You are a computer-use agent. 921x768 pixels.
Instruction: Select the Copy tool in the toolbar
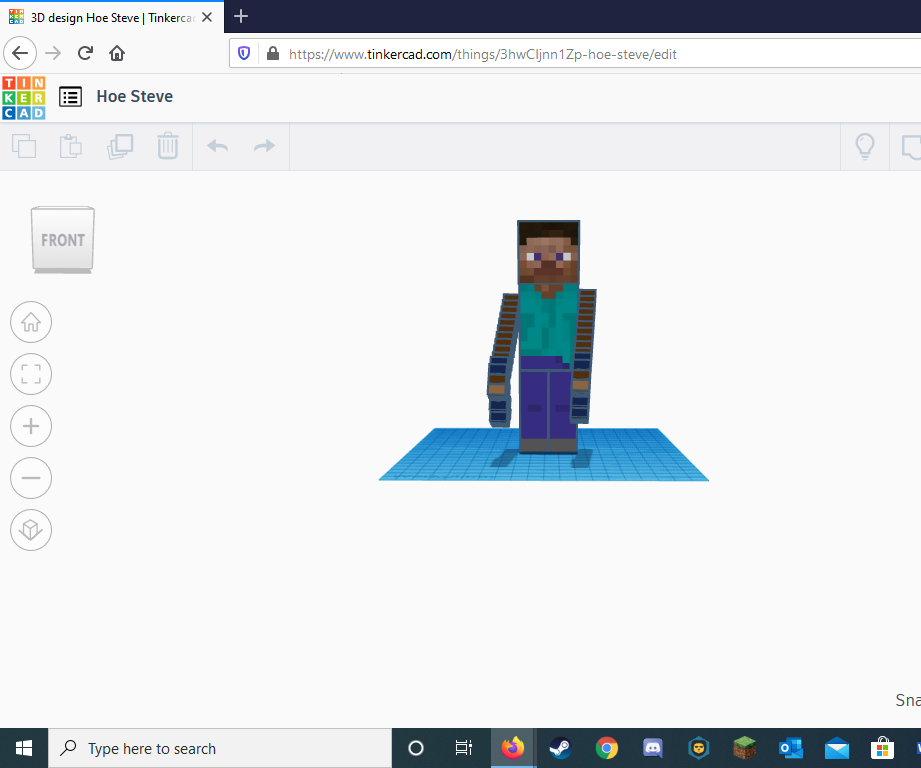pyautogui.click(x=24, y=146)
